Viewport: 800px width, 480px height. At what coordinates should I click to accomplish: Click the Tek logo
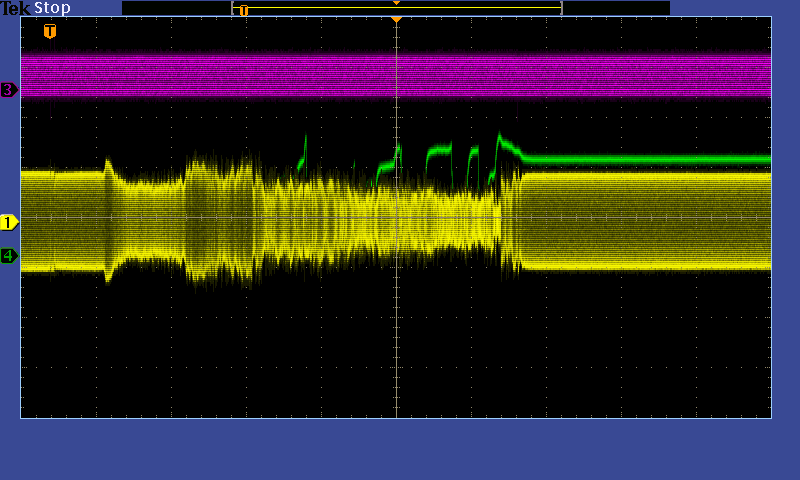[x=16, y=8]
